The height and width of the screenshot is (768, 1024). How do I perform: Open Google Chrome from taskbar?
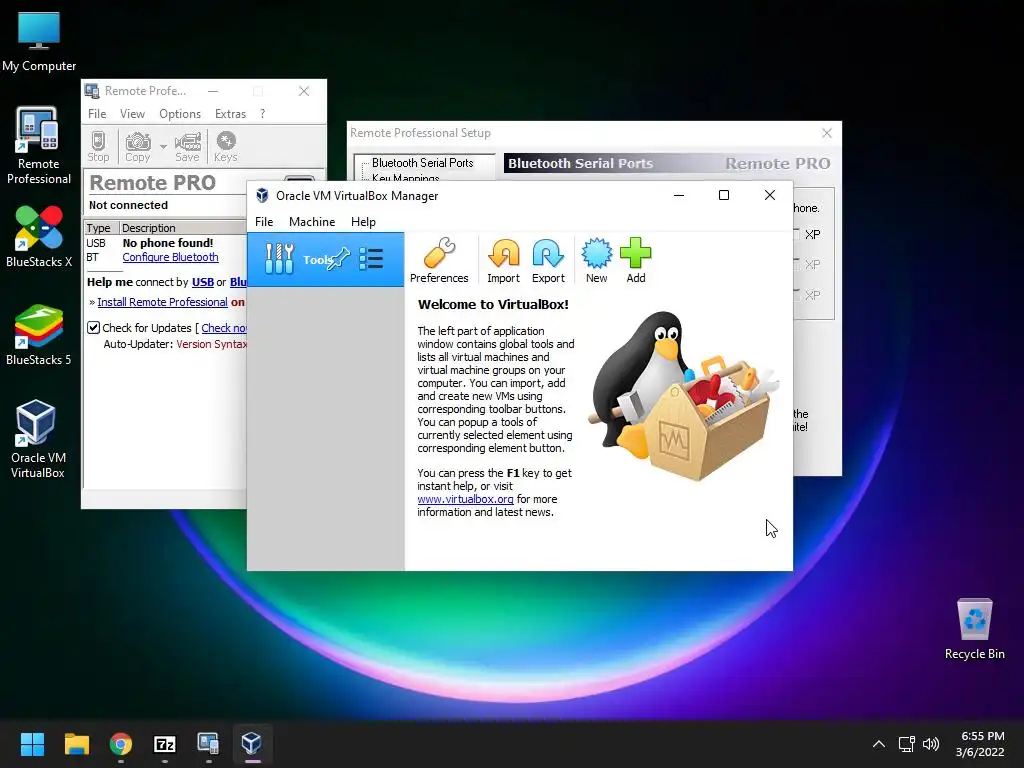click(x=121, y=744)
